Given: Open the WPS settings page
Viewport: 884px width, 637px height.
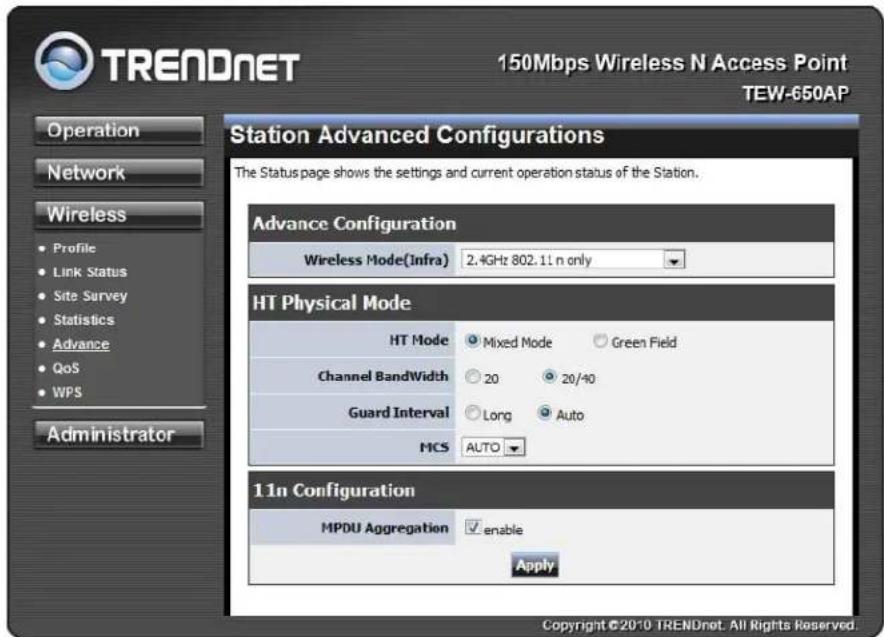Looking at the screenshot, I should [67, 392].
